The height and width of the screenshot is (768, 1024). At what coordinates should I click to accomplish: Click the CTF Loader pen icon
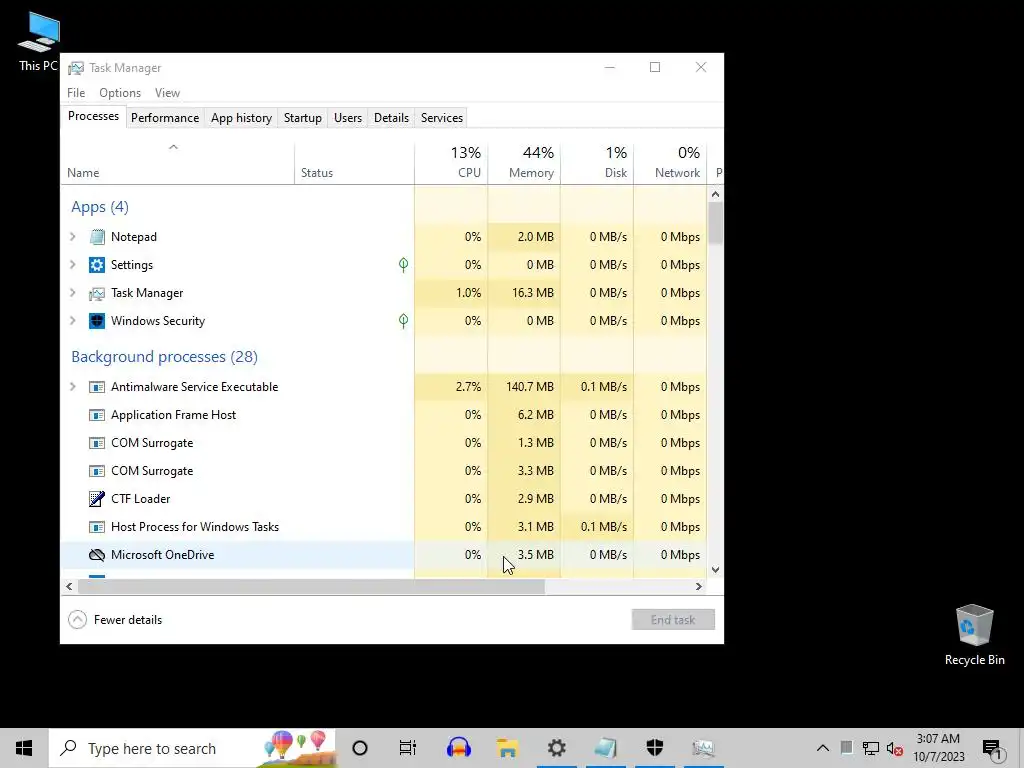(97, 499)
